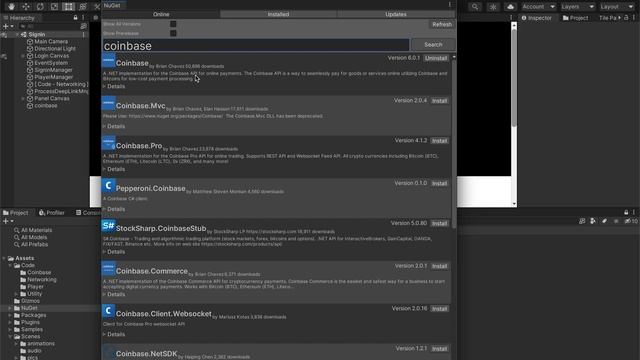640x360 pixels.
Task: Select SigninManager in Hierarchy
Action: click(x=53, y=70)
